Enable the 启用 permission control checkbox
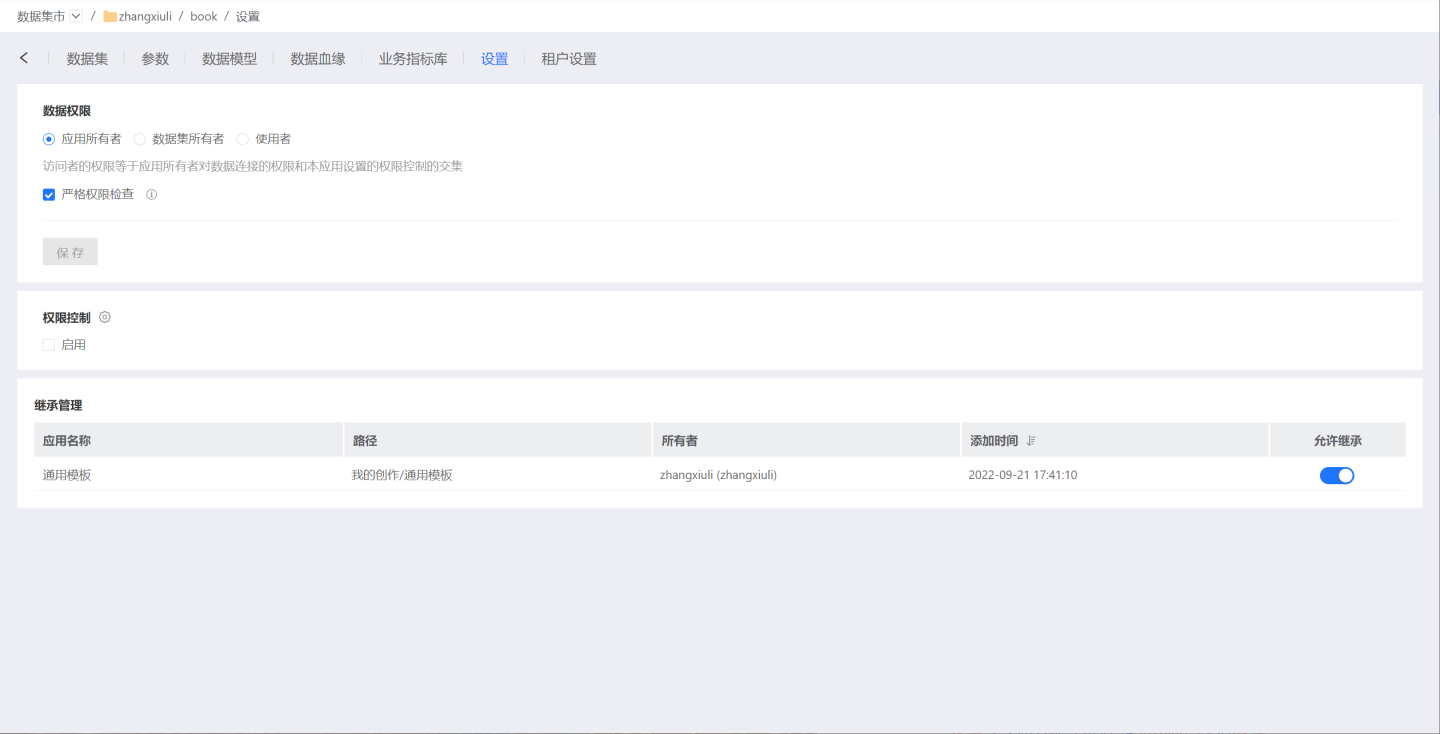The height and width of the screenshot is (734, 1440). point(49,345)
